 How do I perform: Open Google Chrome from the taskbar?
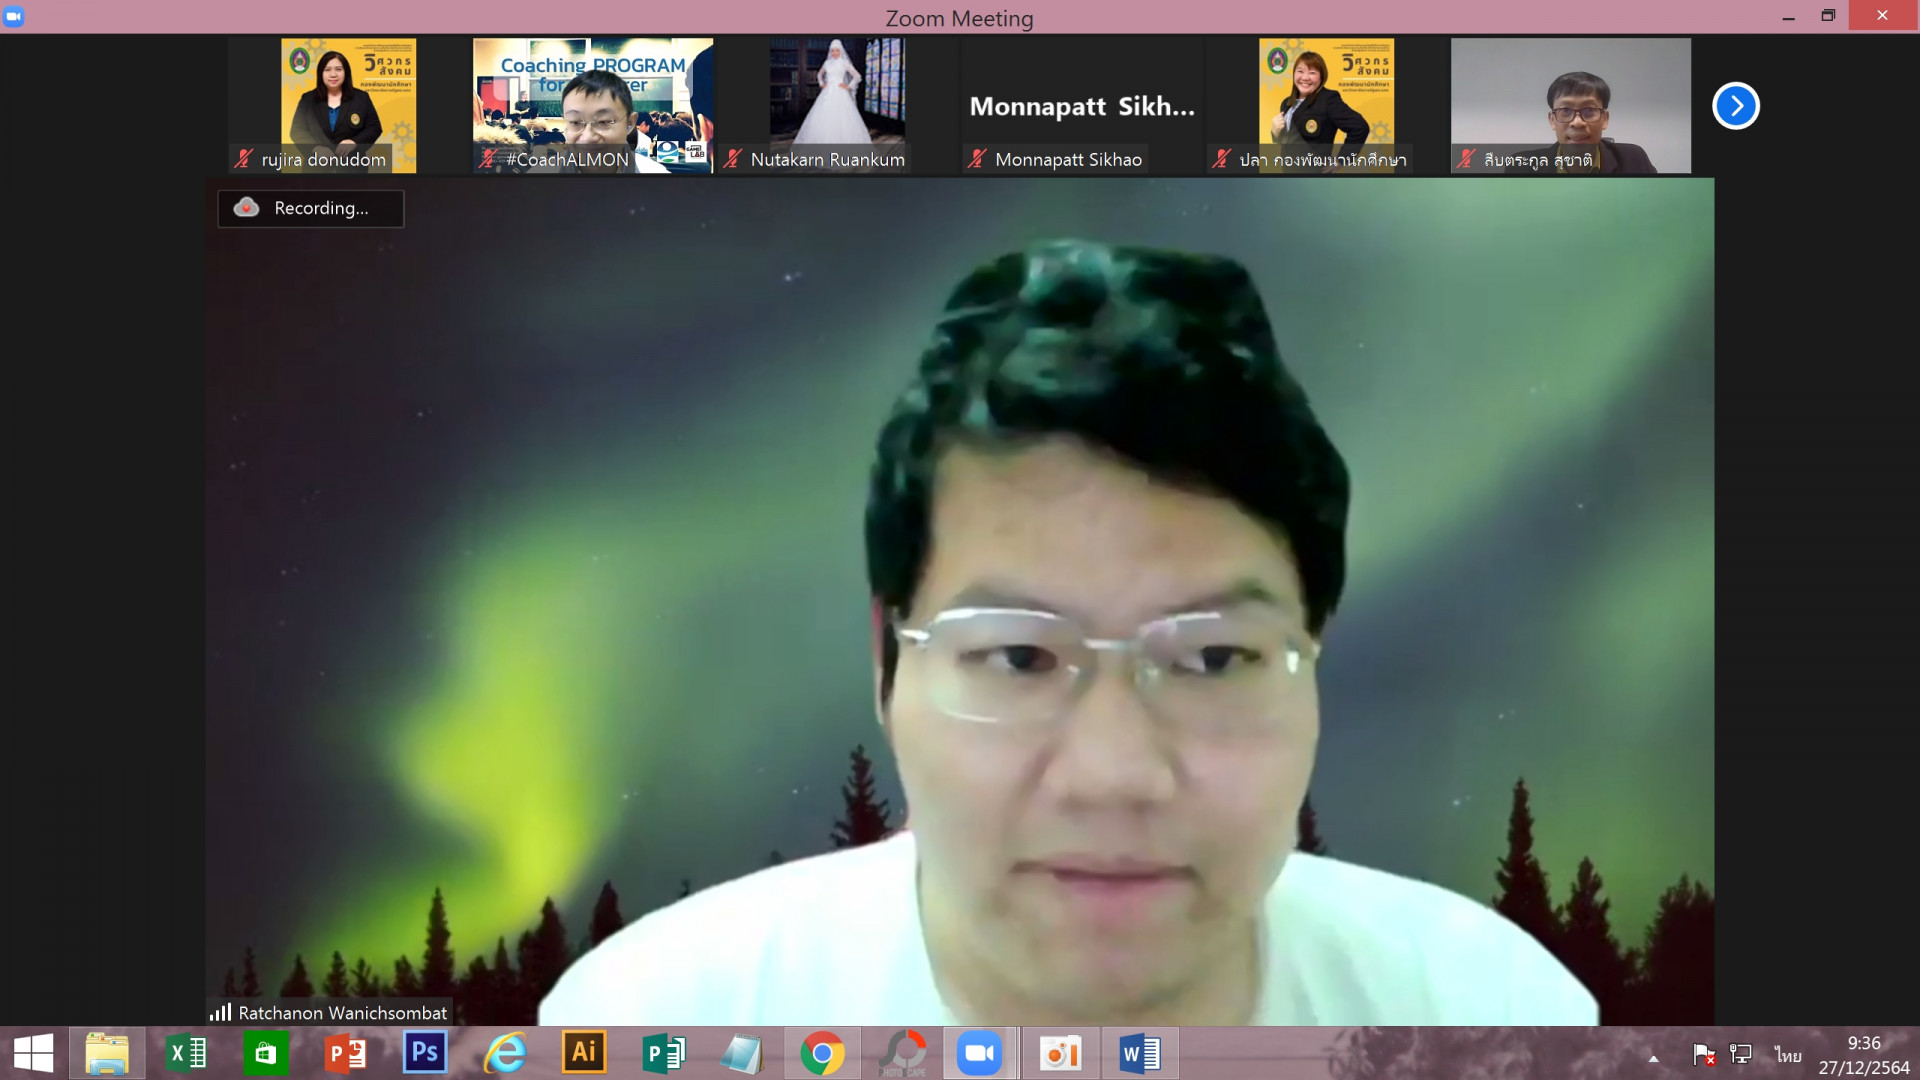[x=822, y=1053]
